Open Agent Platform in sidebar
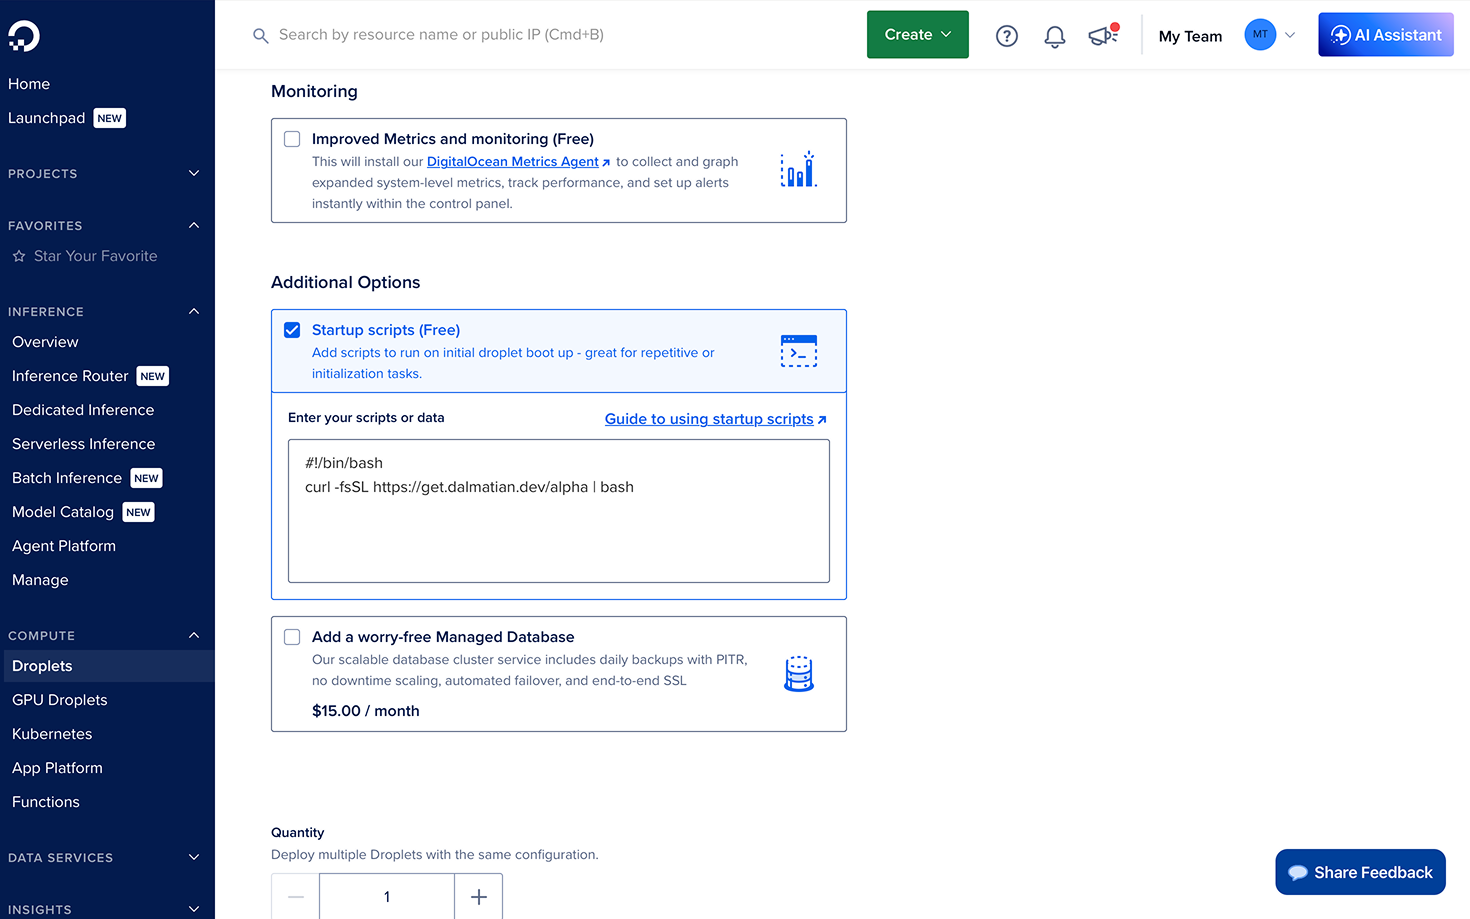This screenshot has width=1470, height=919. tap(64, 546)
